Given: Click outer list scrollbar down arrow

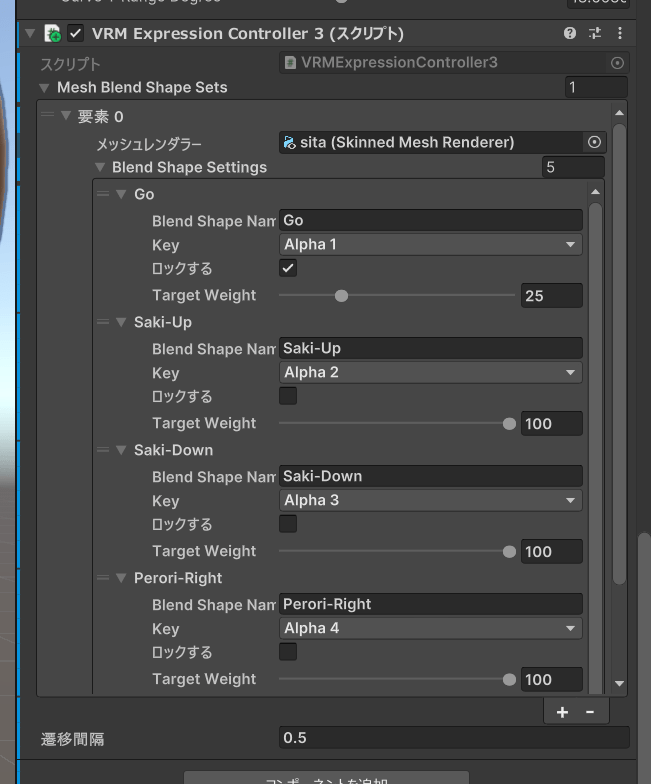Looking at the screenshot, I should 620,683.
